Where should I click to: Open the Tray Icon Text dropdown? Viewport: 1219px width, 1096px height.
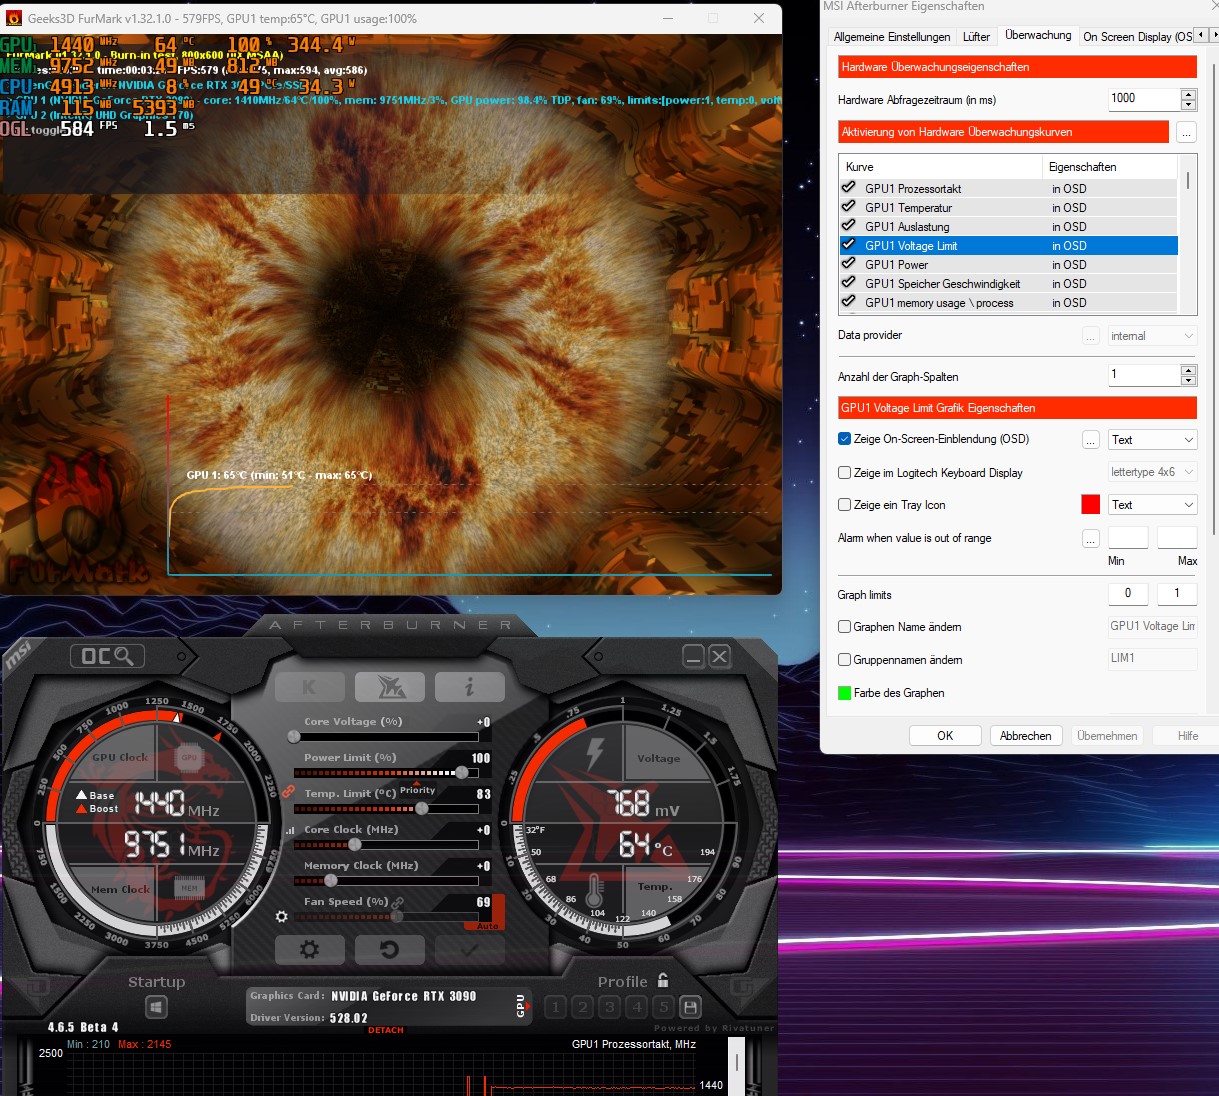click(x=1152, y=505)
